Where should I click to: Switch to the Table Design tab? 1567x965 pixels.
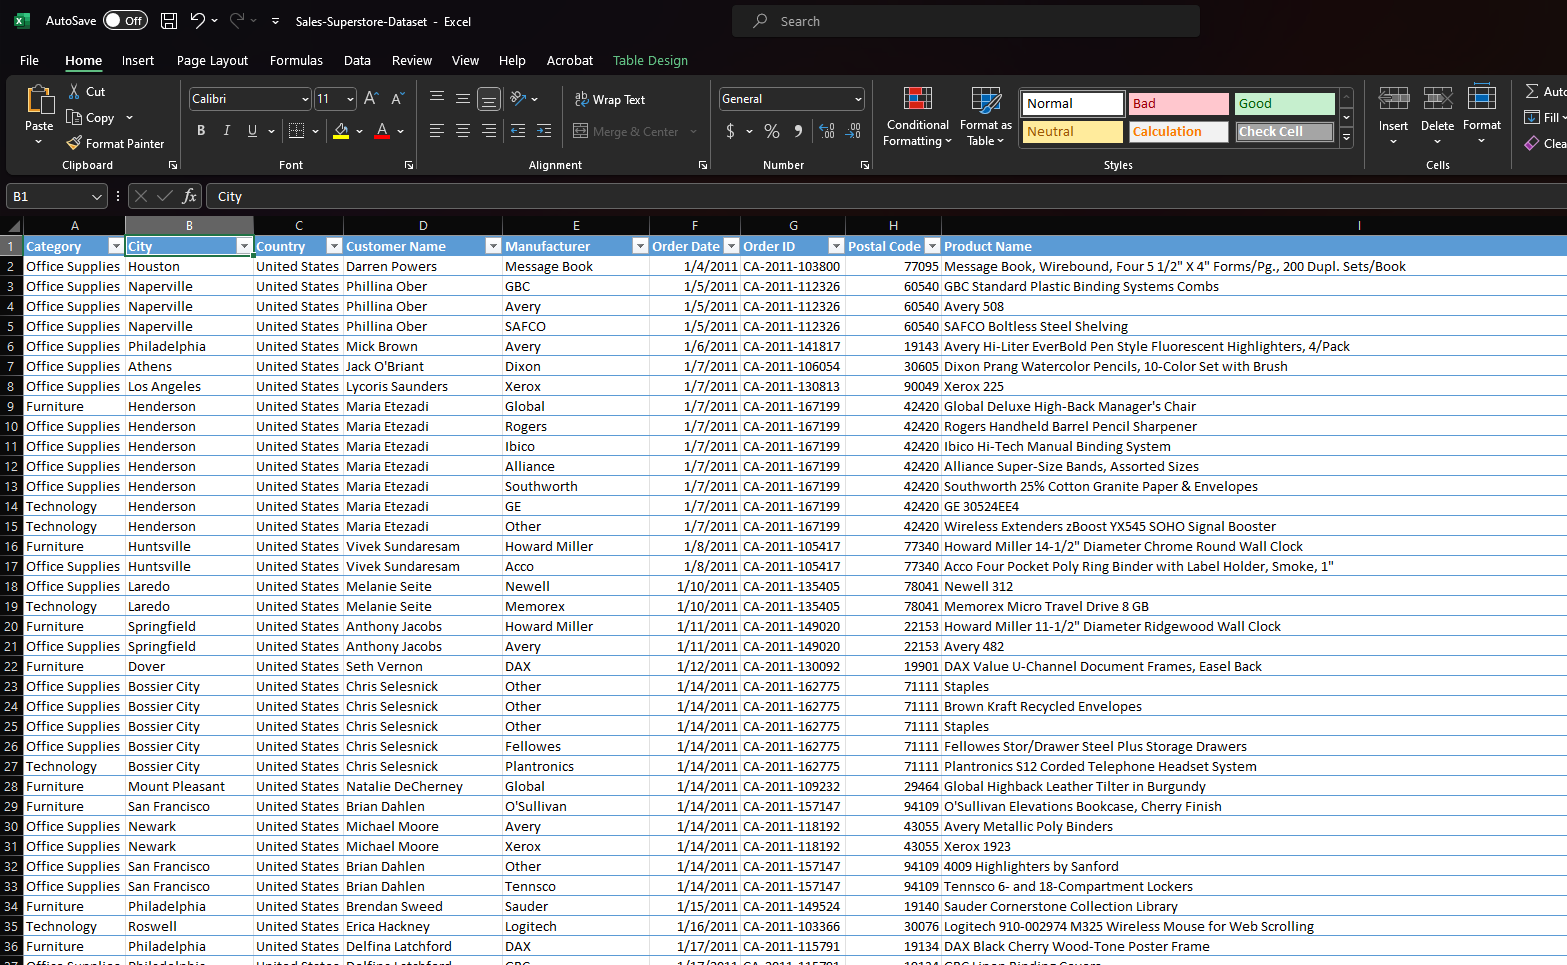coord(650,60)
